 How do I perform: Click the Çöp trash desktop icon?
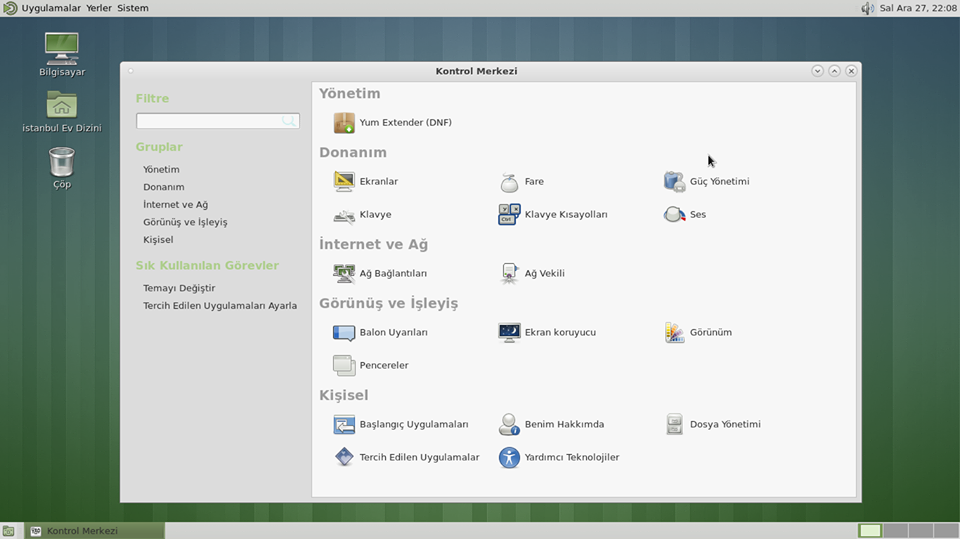[62, 161]
